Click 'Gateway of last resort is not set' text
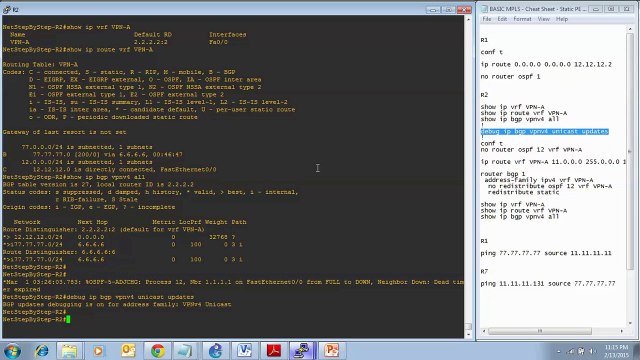Viewport: 640px width, 360px height. coord(64,132)
